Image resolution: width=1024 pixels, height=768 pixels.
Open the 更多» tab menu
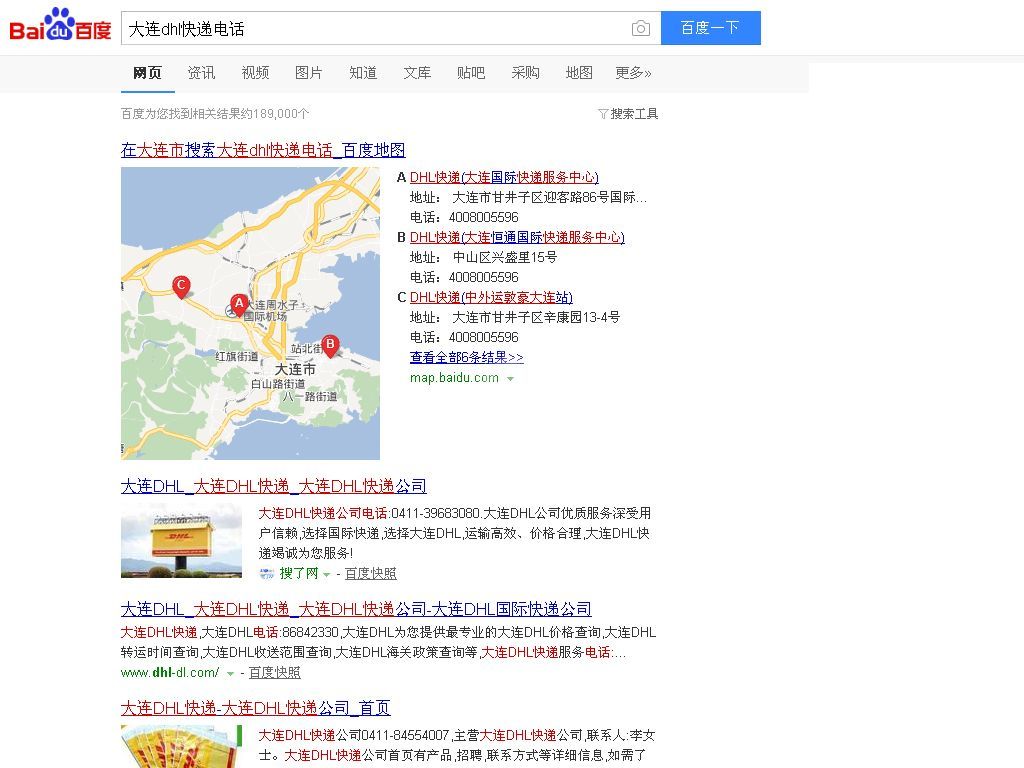[x=633, y=72]
